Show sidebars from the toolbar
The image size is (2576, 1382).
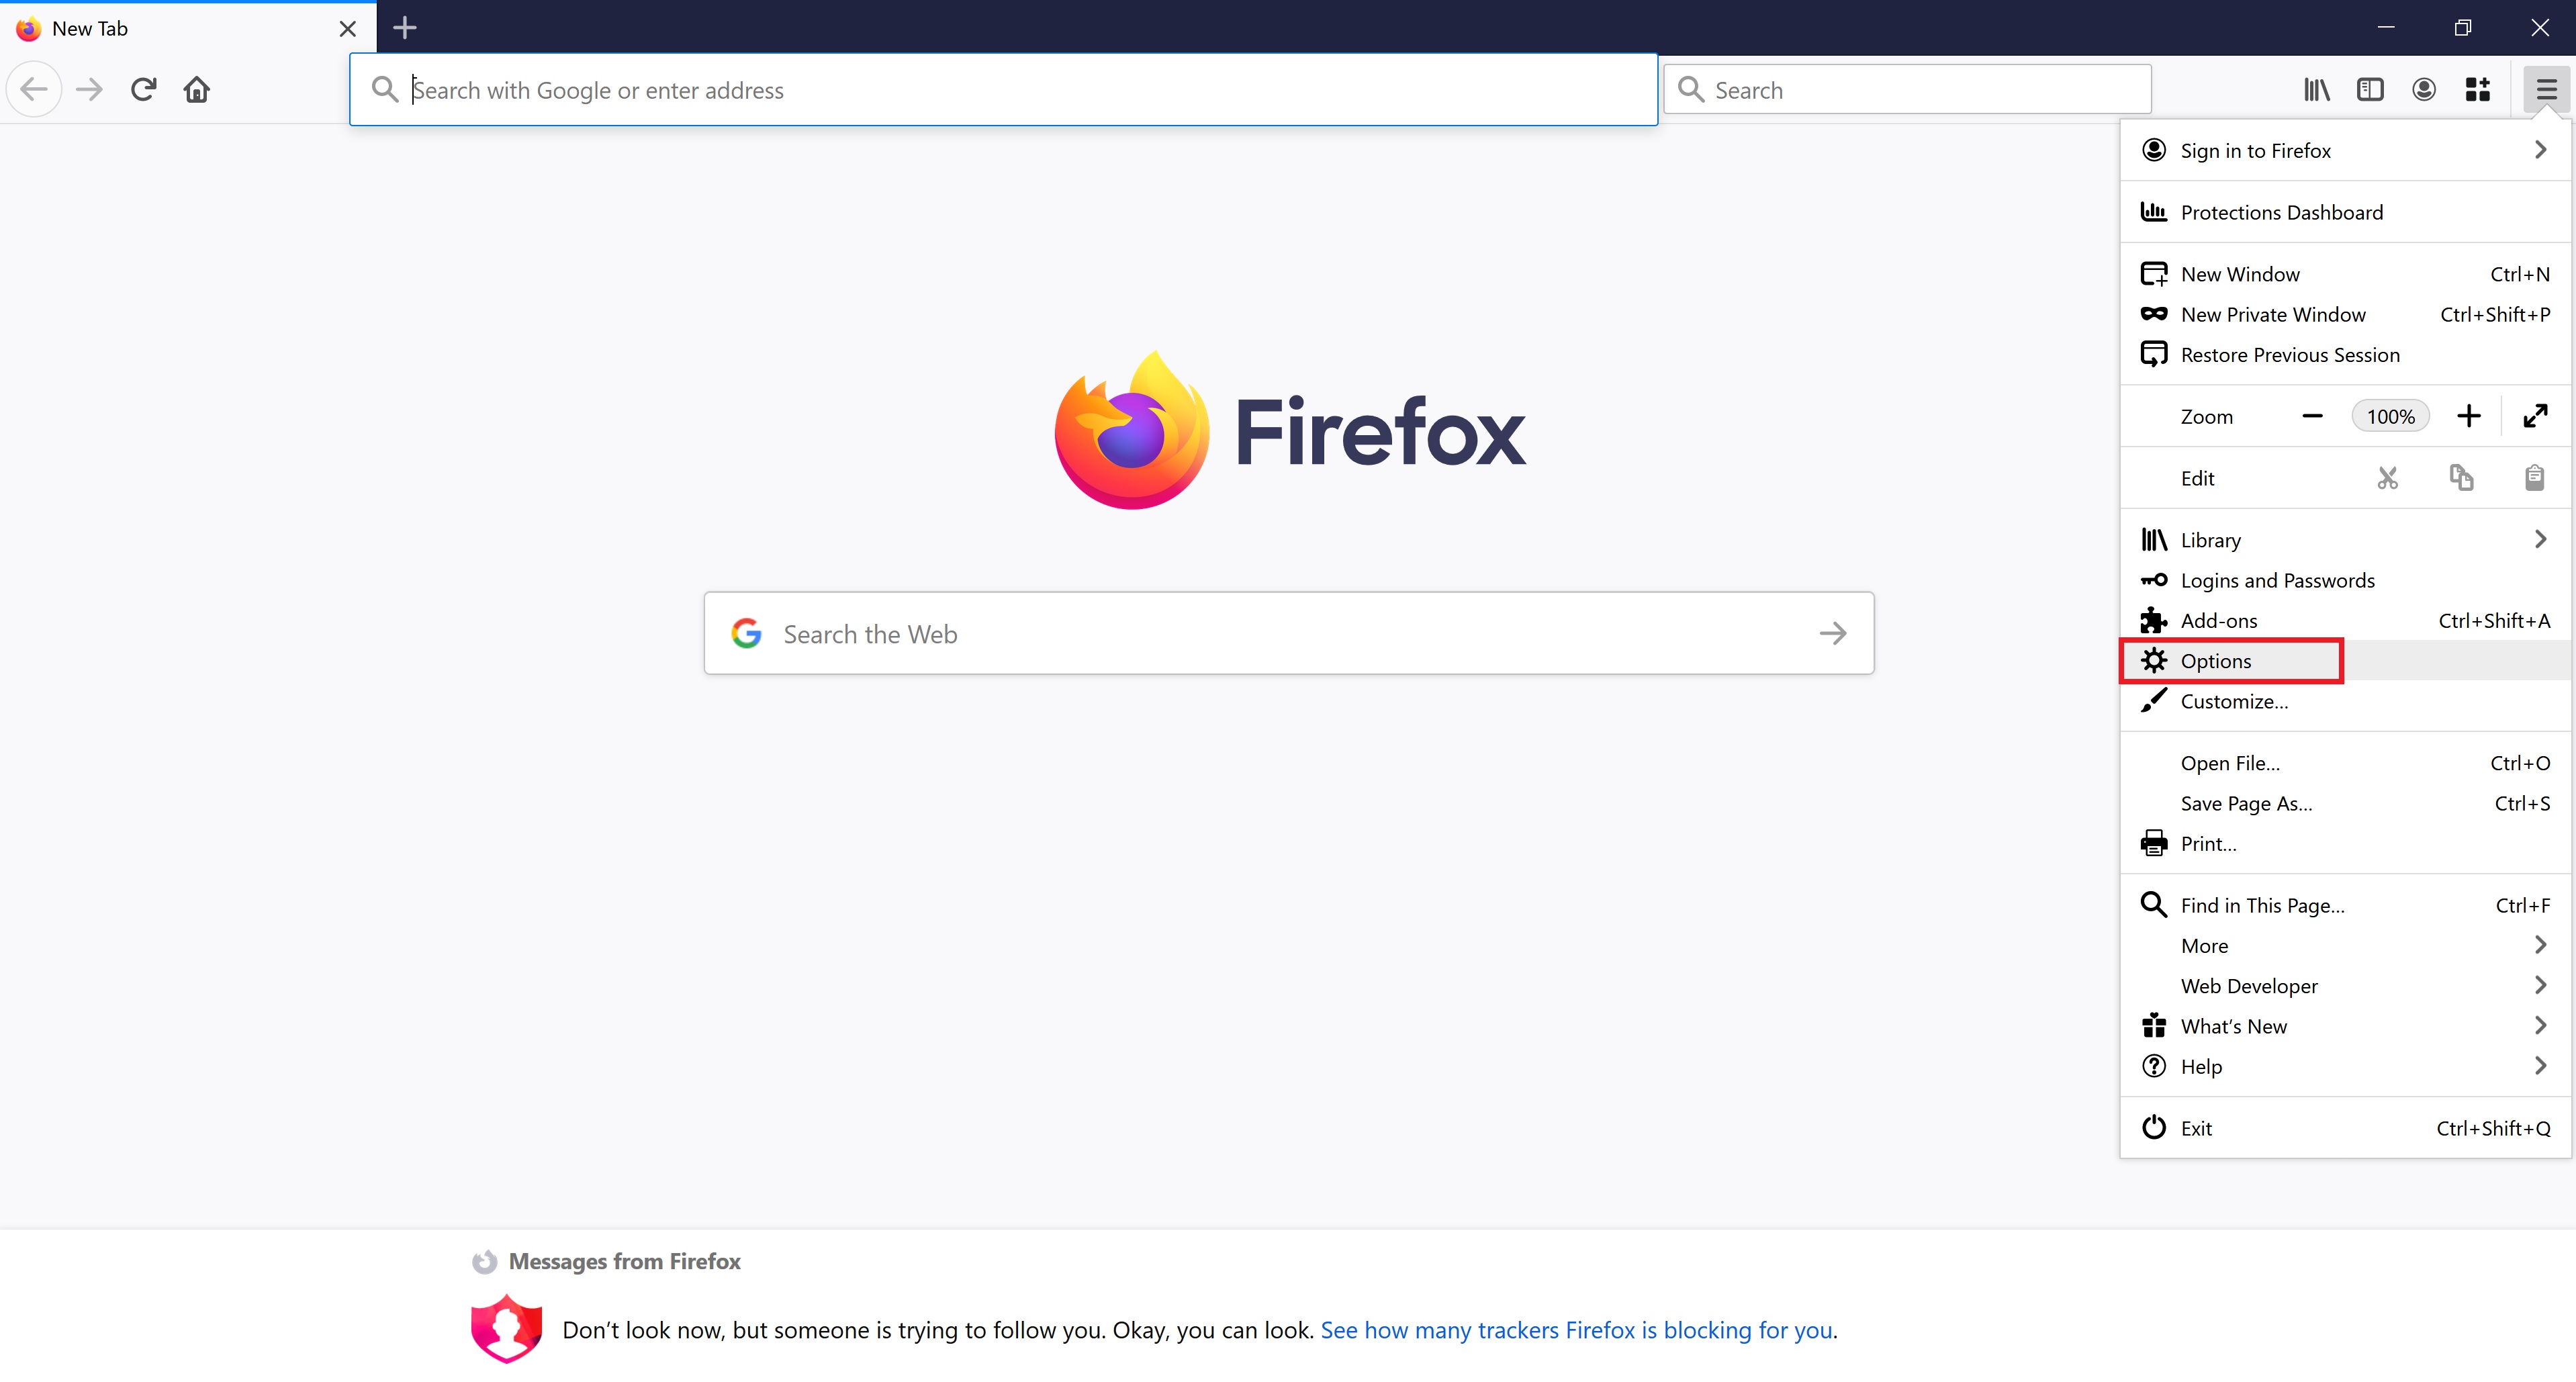2370,90
